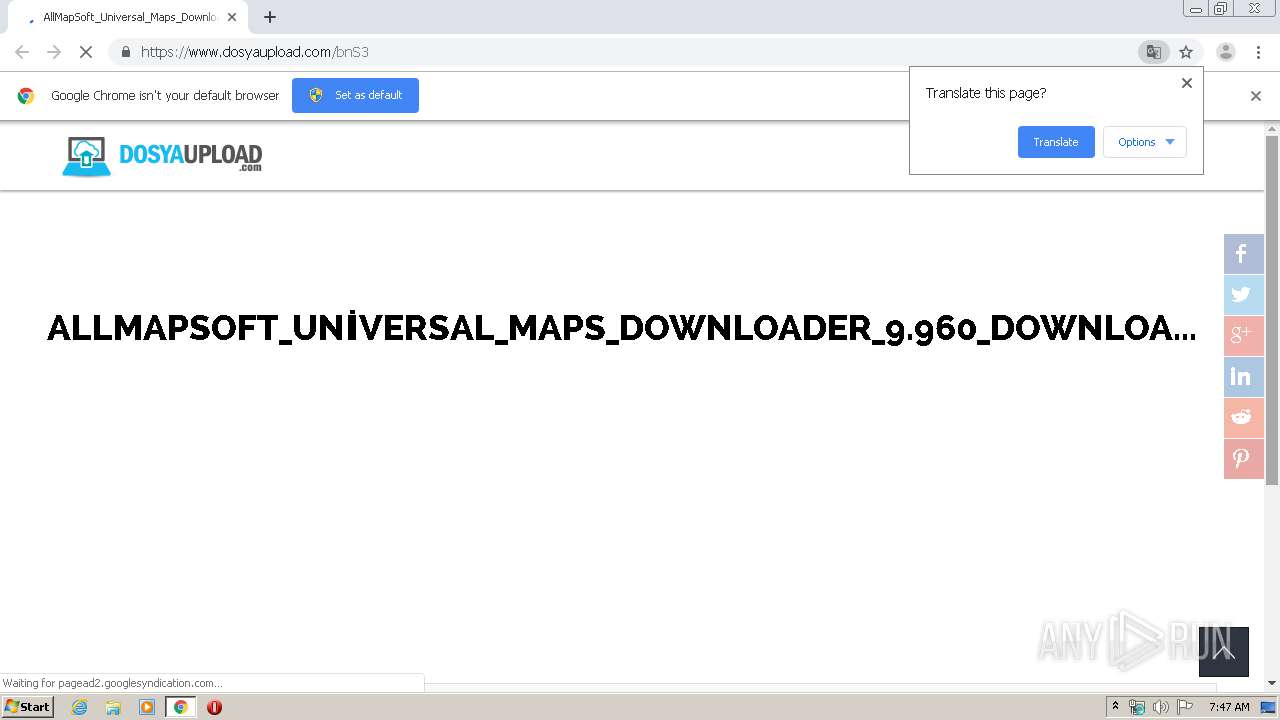Launch Internet Explorer from taskbar
Image resolution: width=1280 pixels, height=720 pixels.
pyautogui.click(x=80, y=707)
